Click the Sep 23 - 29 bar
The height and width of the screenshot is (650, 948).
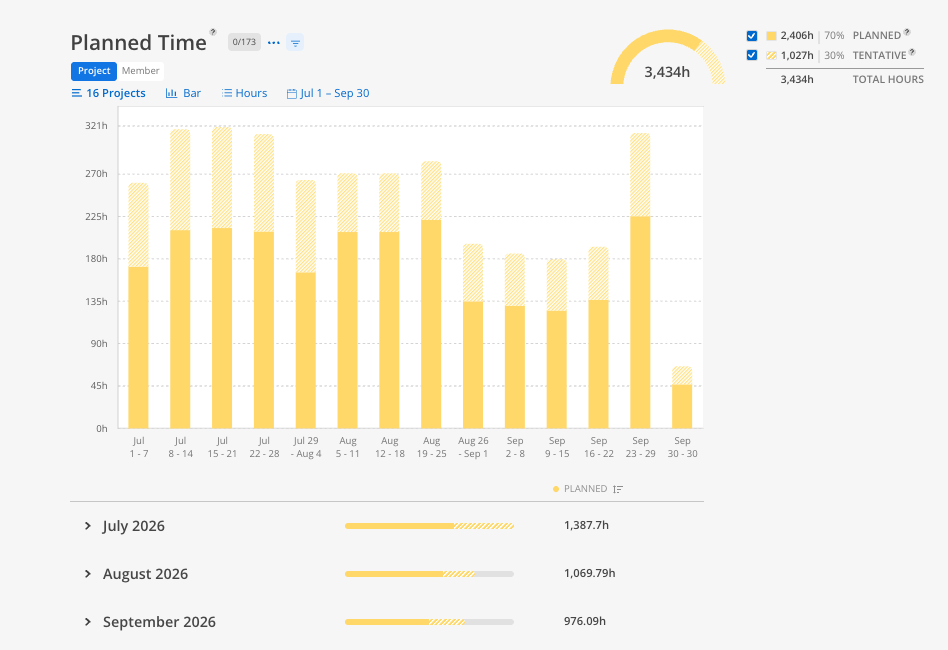coord(640,281)
